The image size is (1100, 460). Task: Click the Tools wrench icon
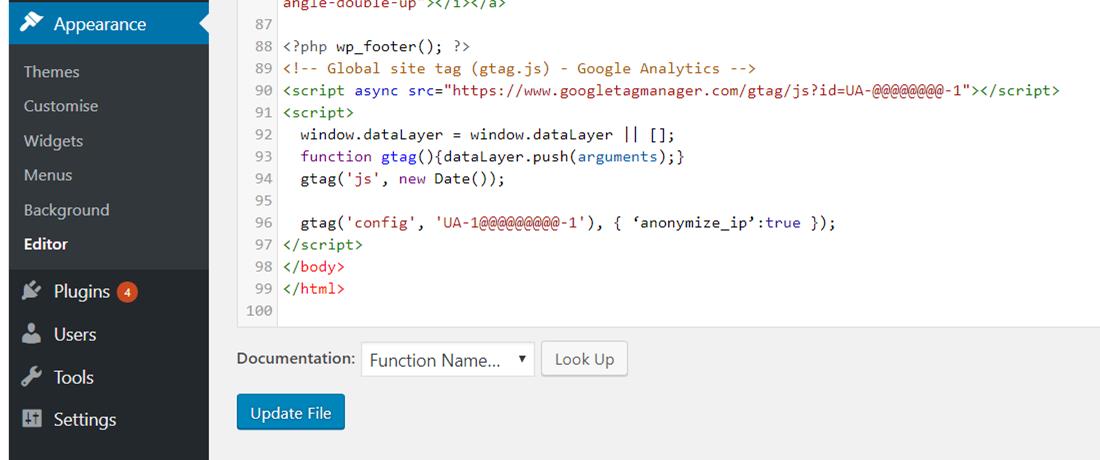coord(32,377)
